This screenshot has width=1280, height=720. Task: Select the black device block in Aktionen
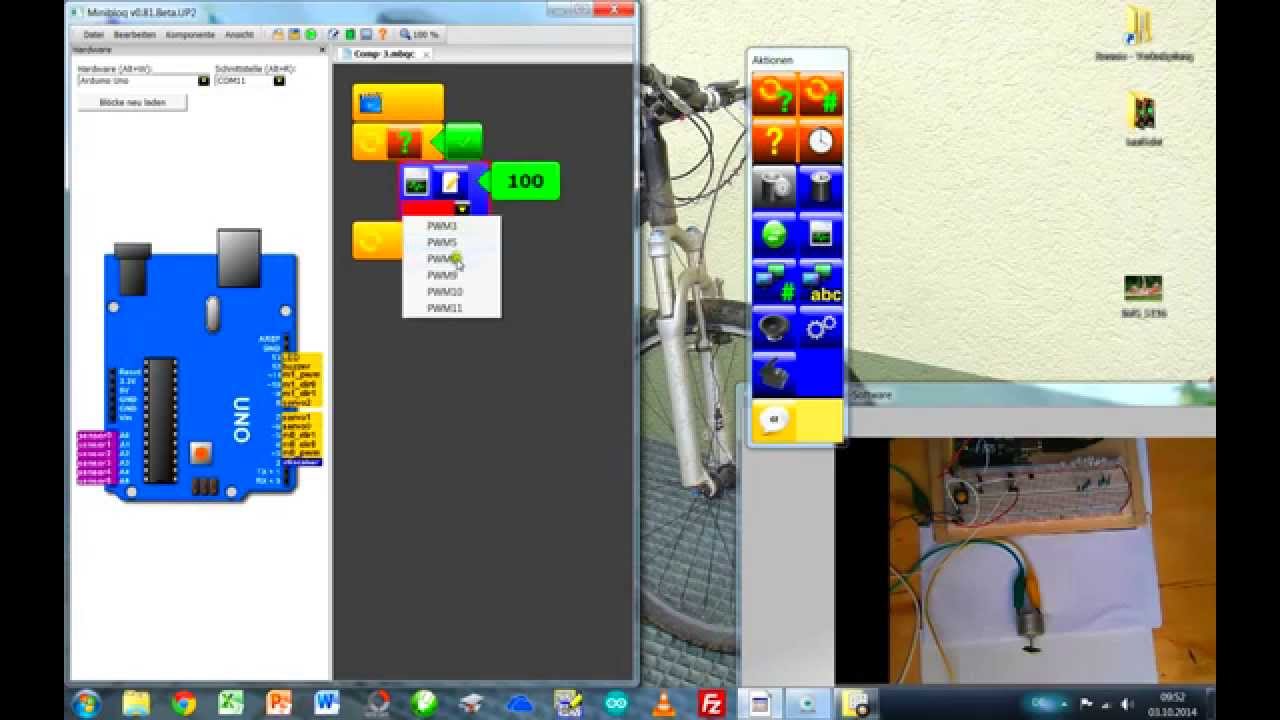tap(774, 375)
